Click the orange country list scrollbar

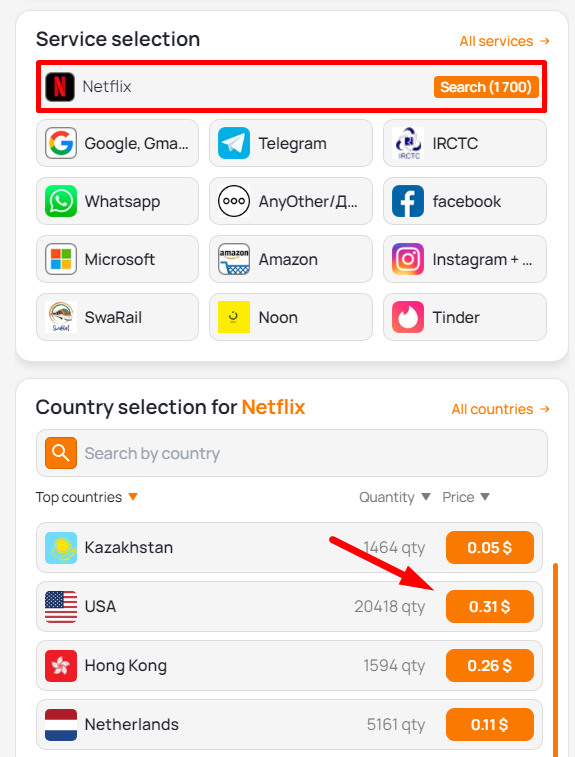[556, 659]
